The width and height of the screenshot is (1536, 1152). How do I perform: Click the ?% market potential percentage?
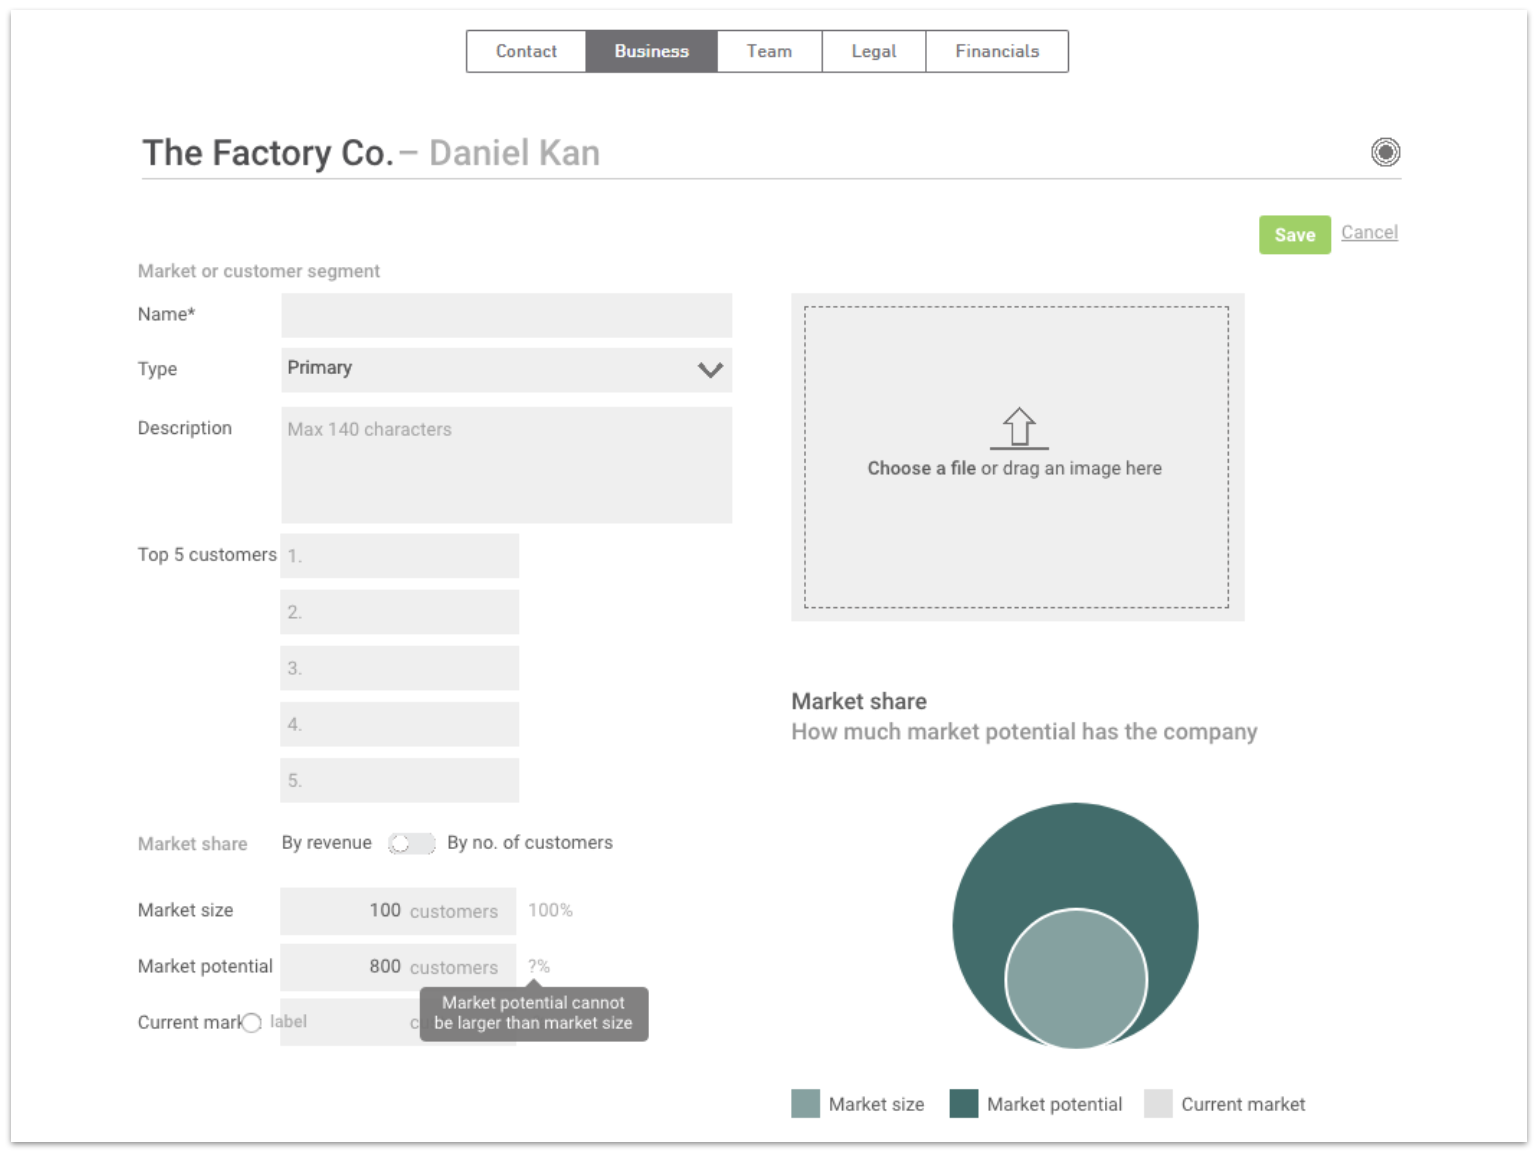[539, 966]
